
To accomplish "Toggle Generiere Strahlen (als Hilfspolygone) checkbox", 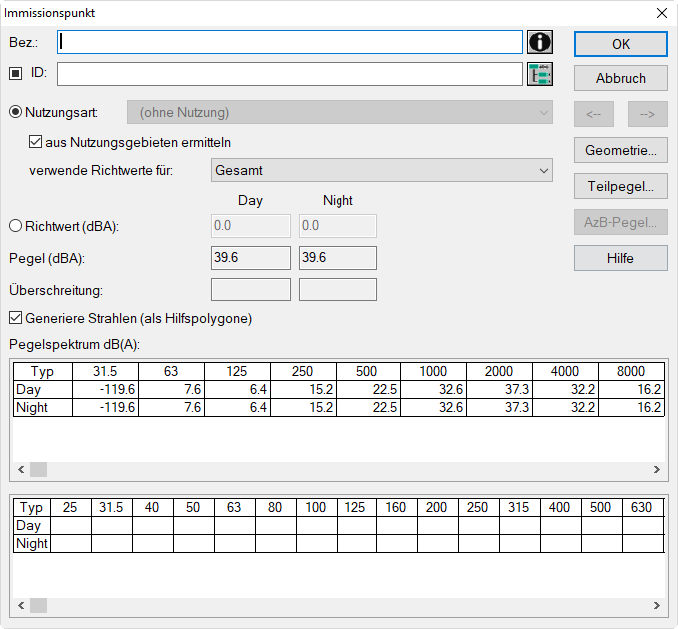I will tap(16, 318).
